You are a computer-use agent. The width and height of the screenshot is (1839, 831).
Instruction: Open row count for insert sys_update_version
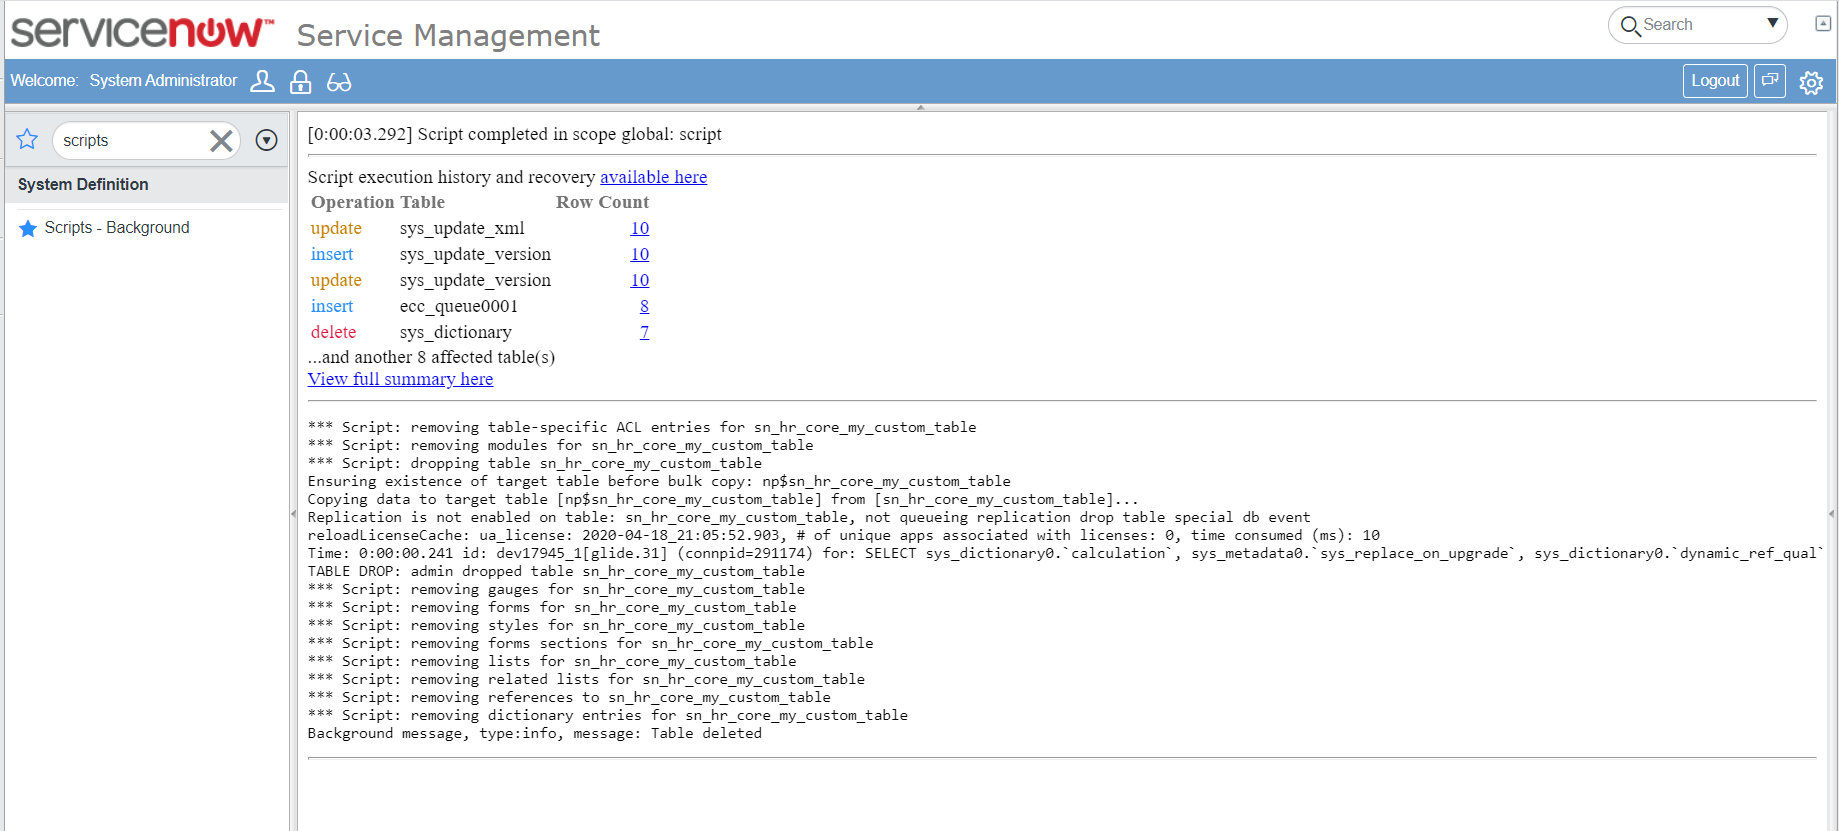coord(640,254)
